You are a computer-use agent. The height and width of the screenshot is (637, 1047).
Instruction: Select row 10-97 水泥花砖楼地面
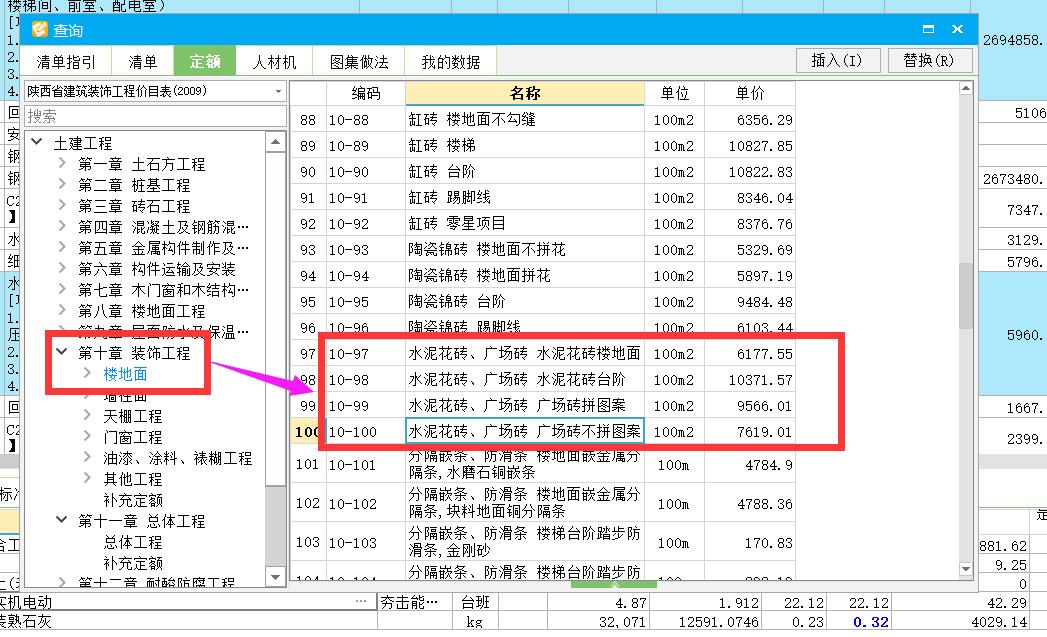point(543,353)
